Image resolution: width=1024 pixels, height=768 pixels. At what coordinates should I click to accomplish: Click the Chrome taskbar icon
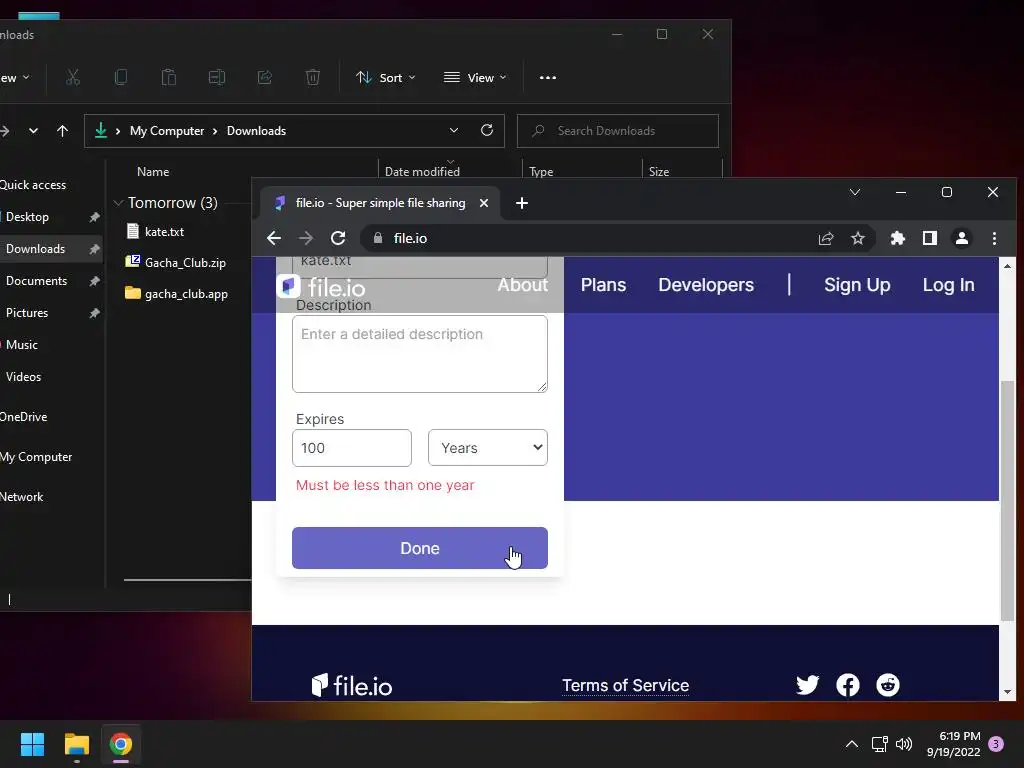(121, 744)
